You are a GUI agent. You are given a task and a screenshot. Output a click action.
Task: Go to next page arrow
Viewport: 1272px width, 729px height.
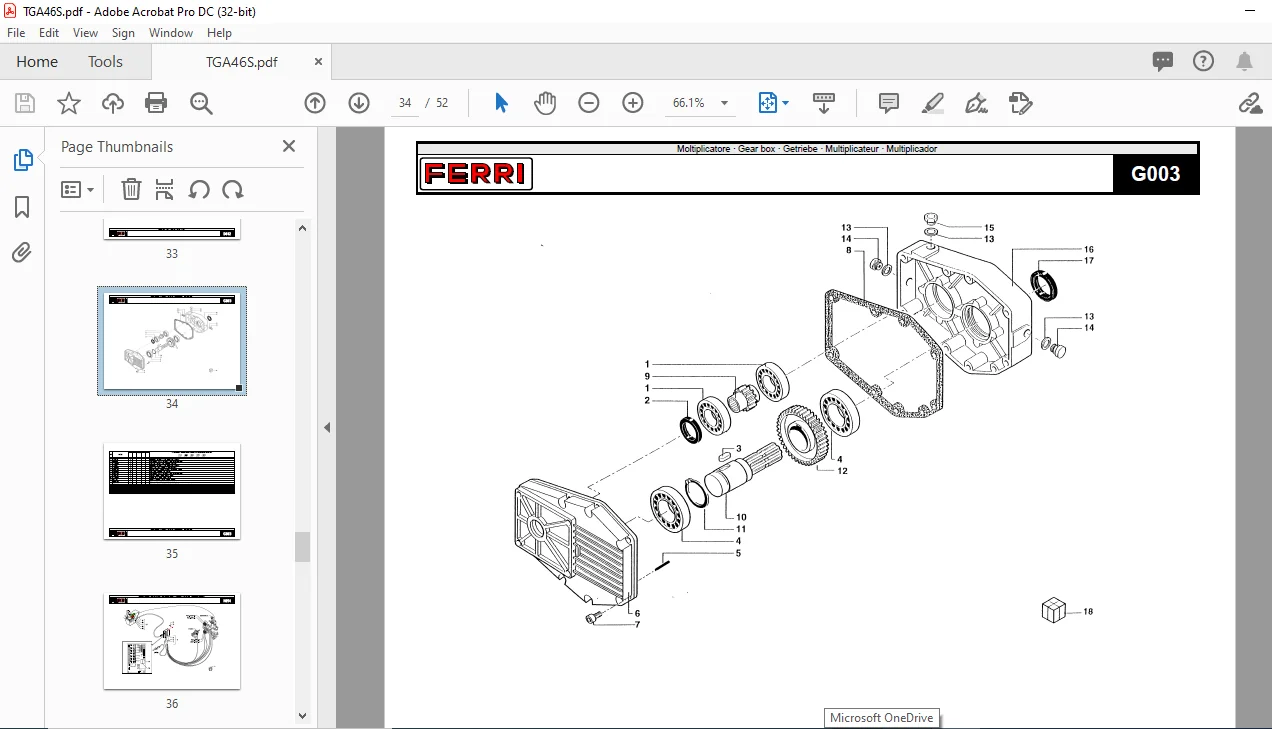click(x=359, y=103)
